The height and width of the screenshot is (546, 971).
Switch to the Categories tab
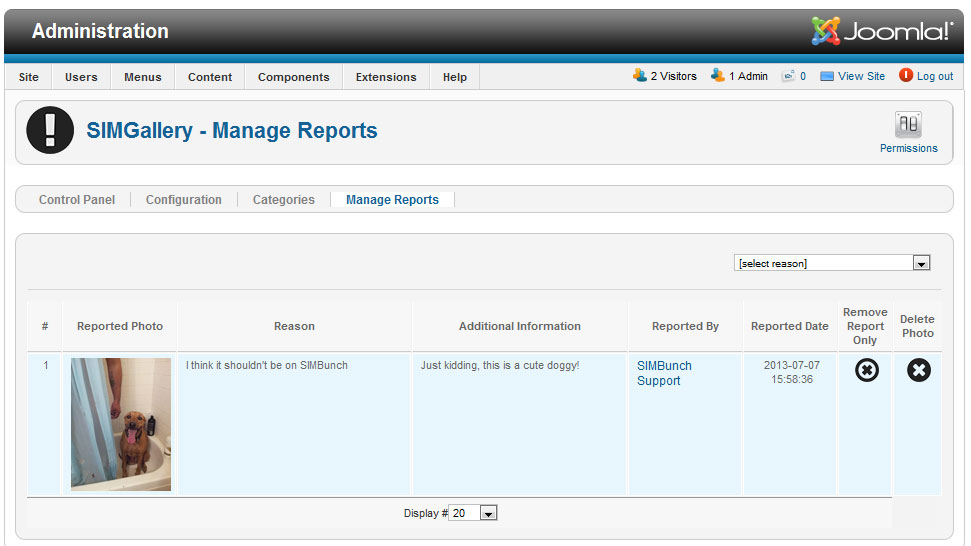tap(284, 199)
